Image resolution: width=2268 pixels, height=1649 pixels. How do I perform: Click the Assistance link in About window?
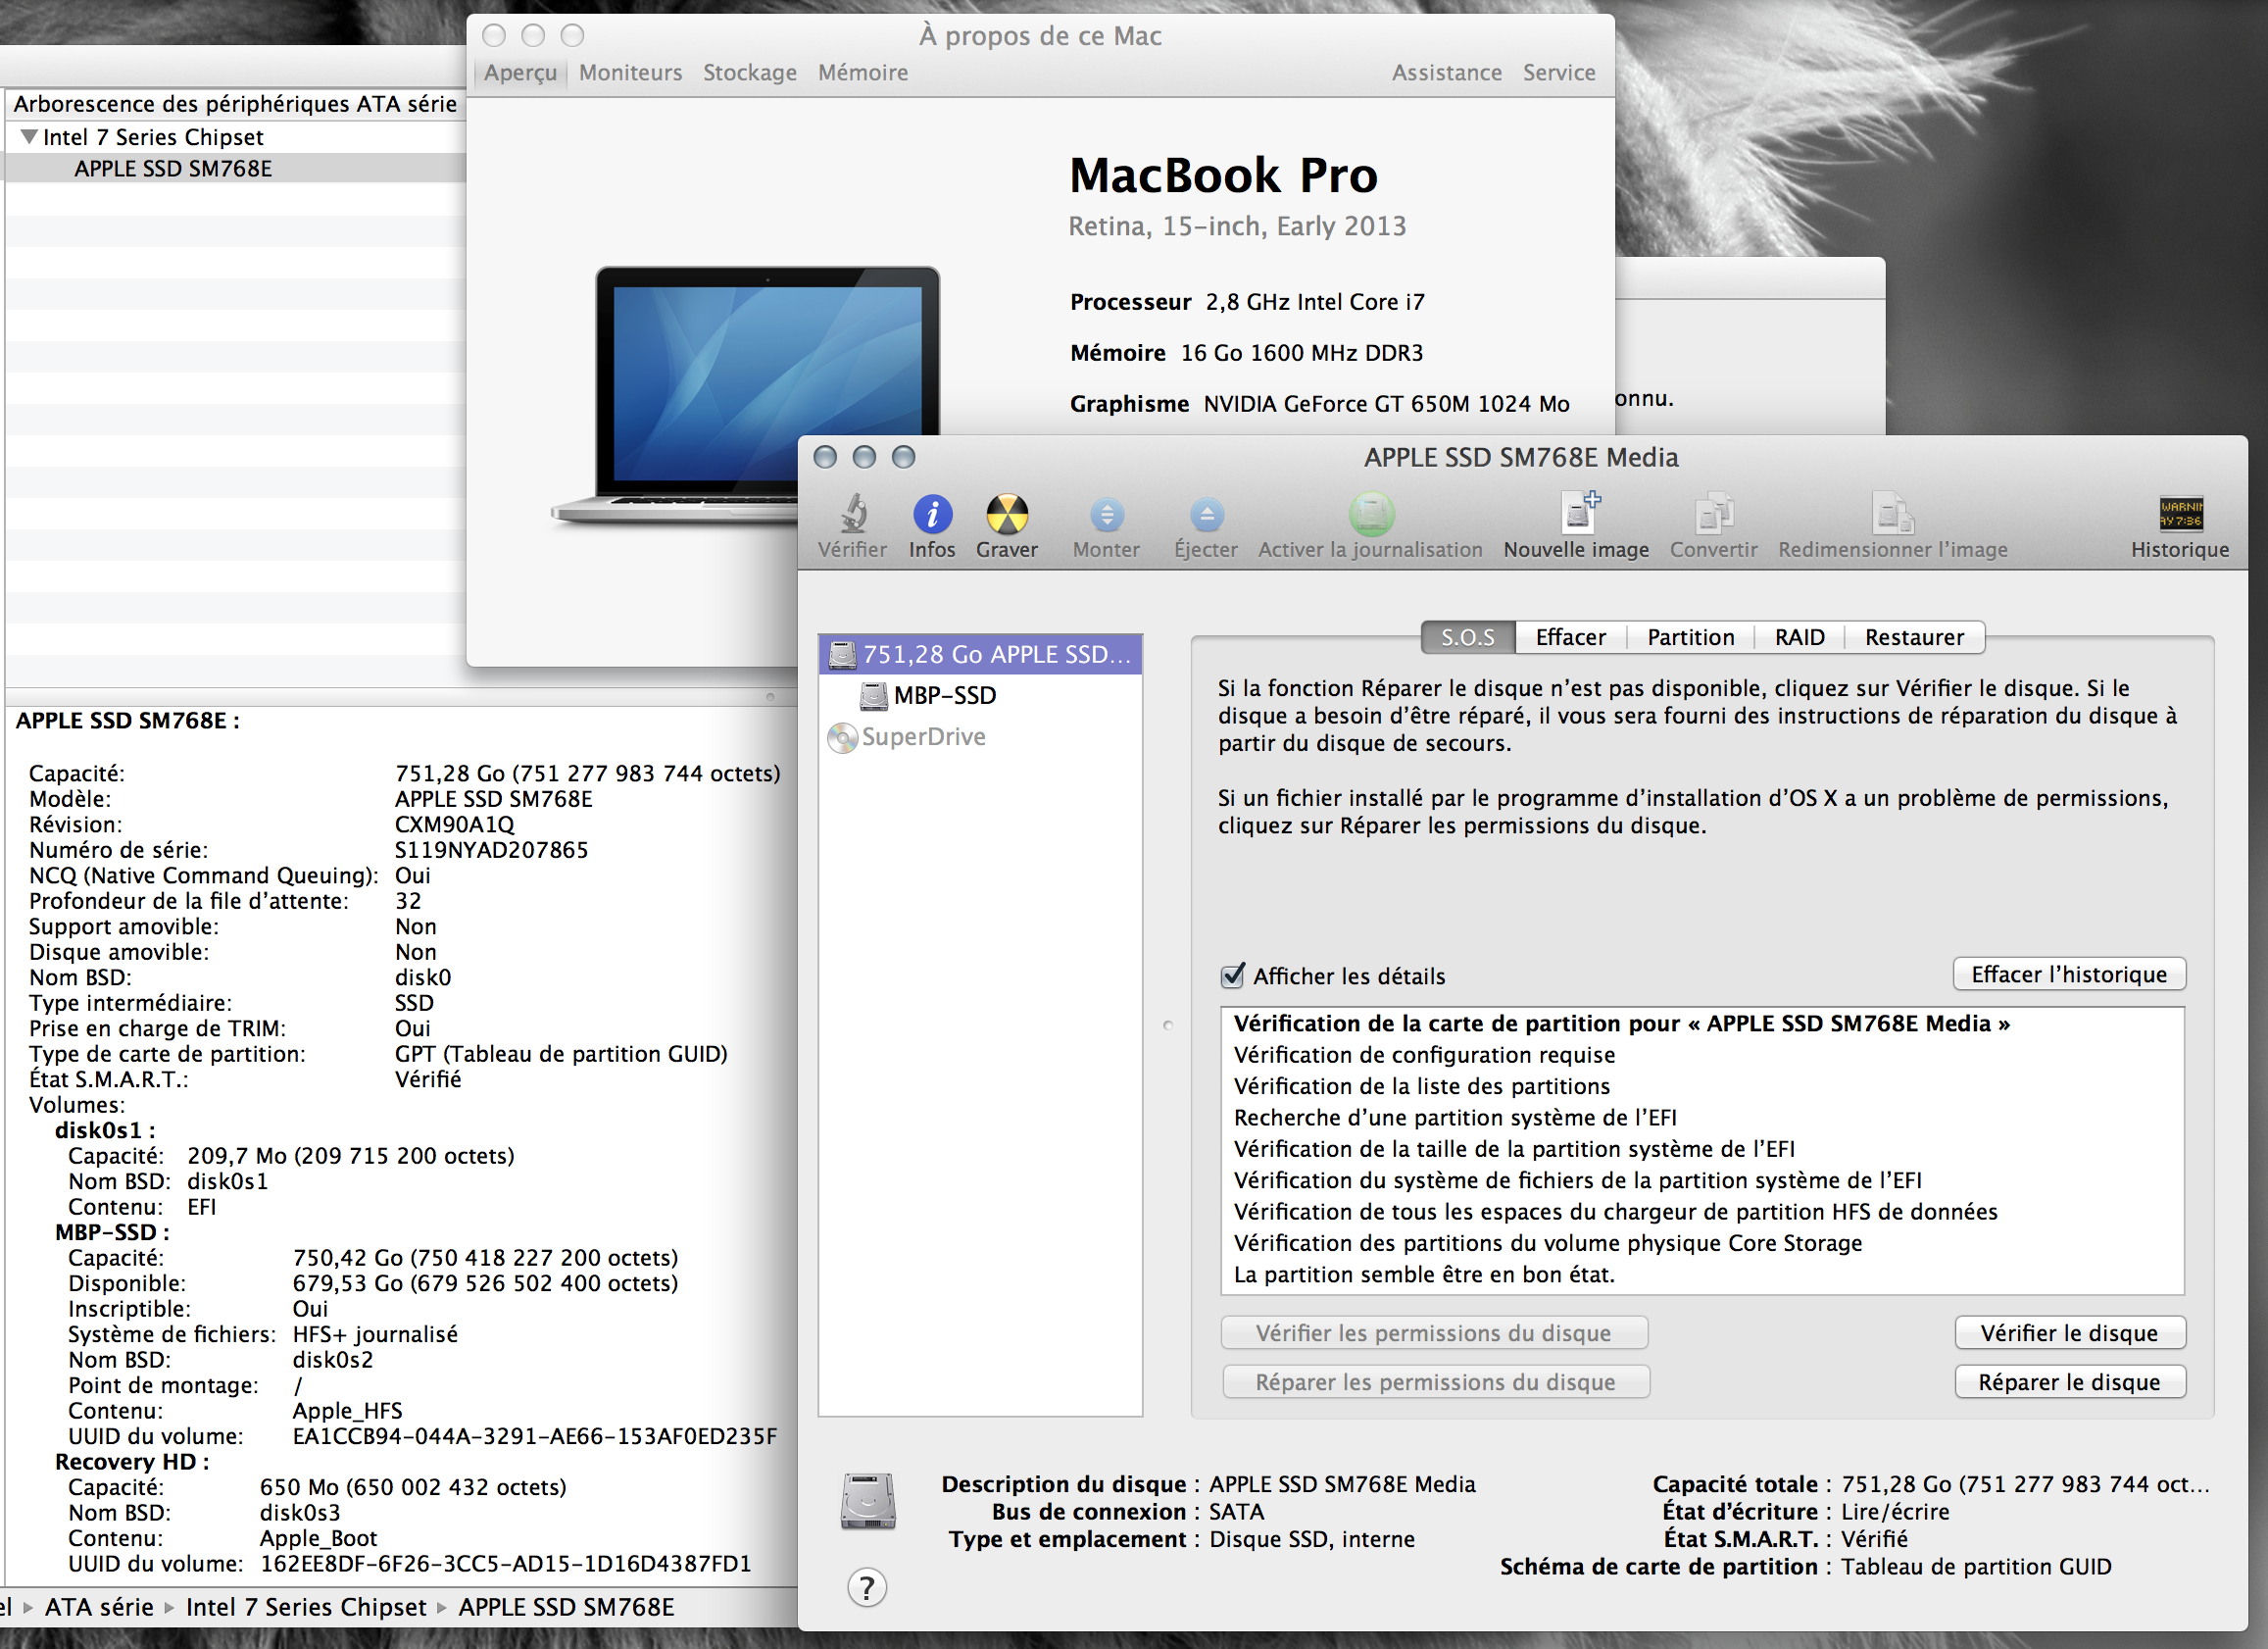point(1447,73)
